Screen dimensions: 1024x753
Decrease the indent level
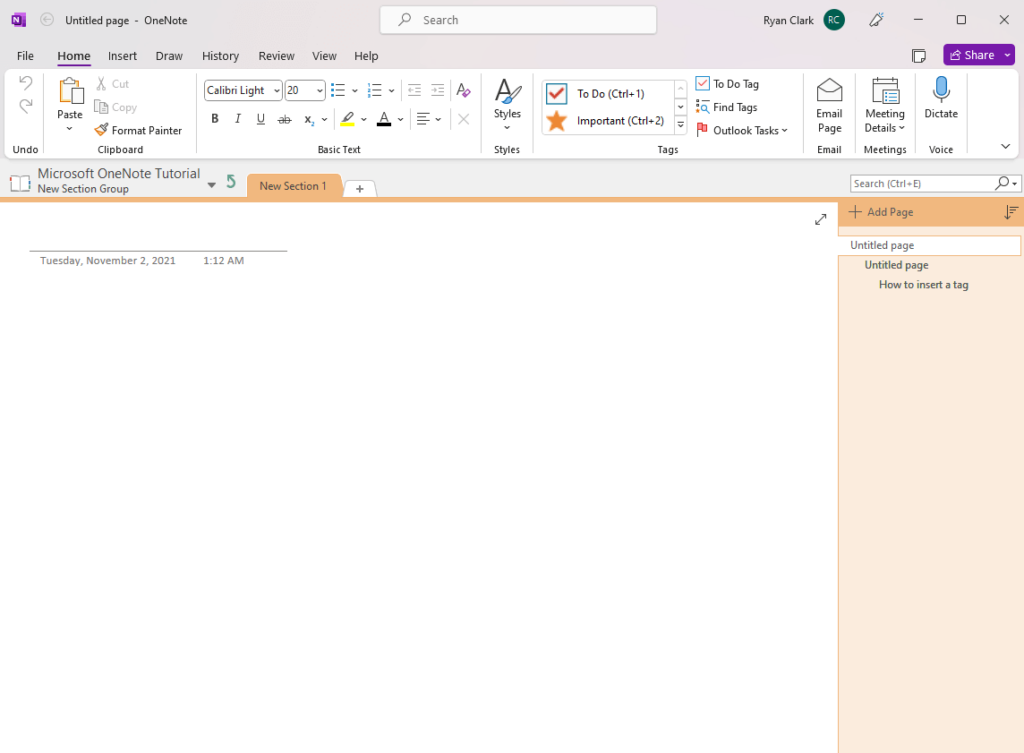tap(414, 90)
